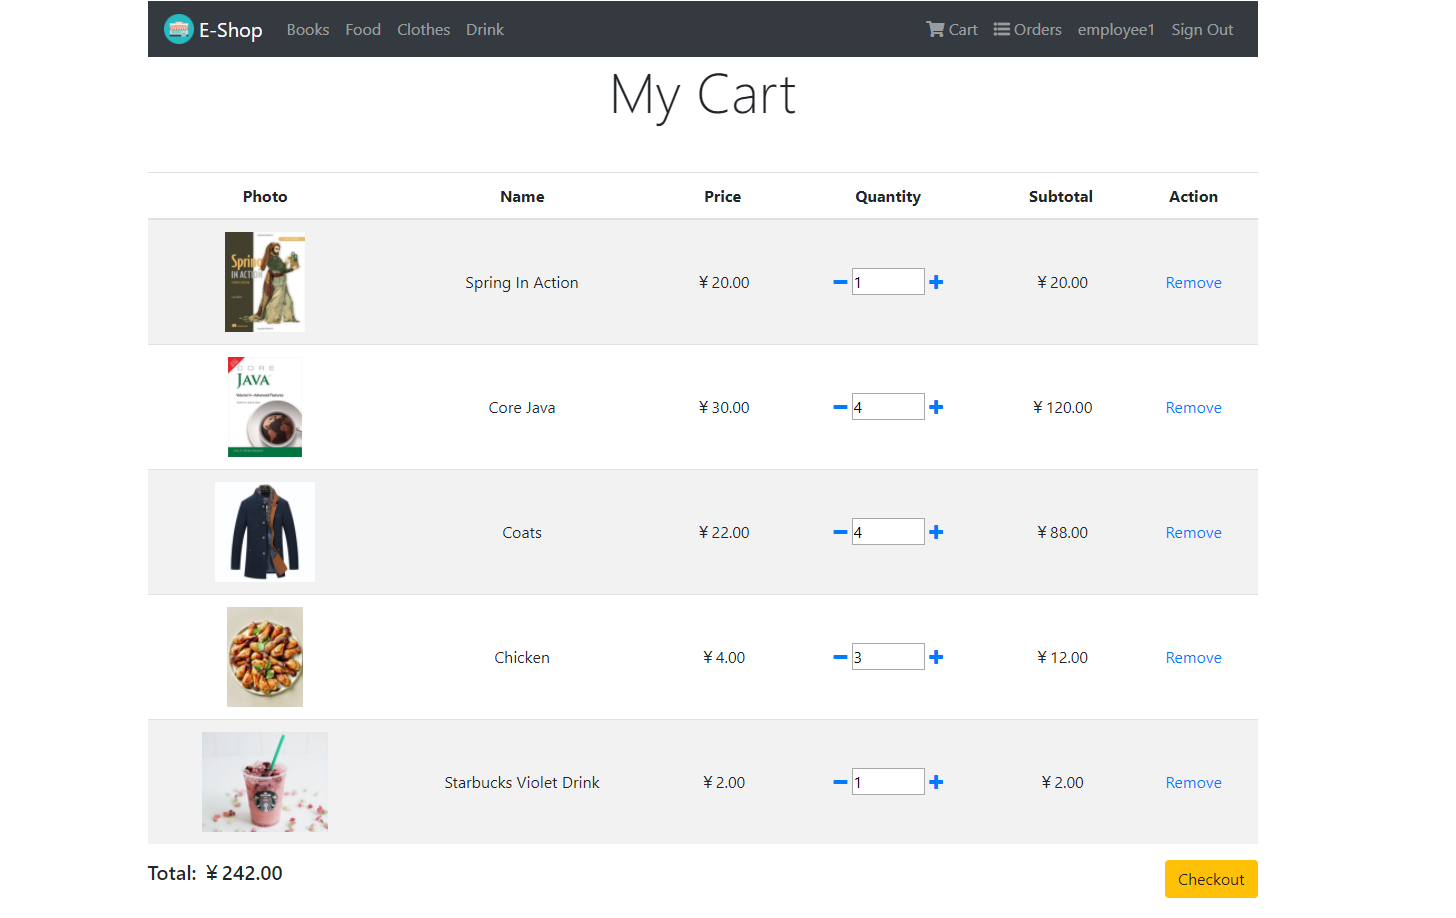Increase quantity of Core Java

coord(936,407)
